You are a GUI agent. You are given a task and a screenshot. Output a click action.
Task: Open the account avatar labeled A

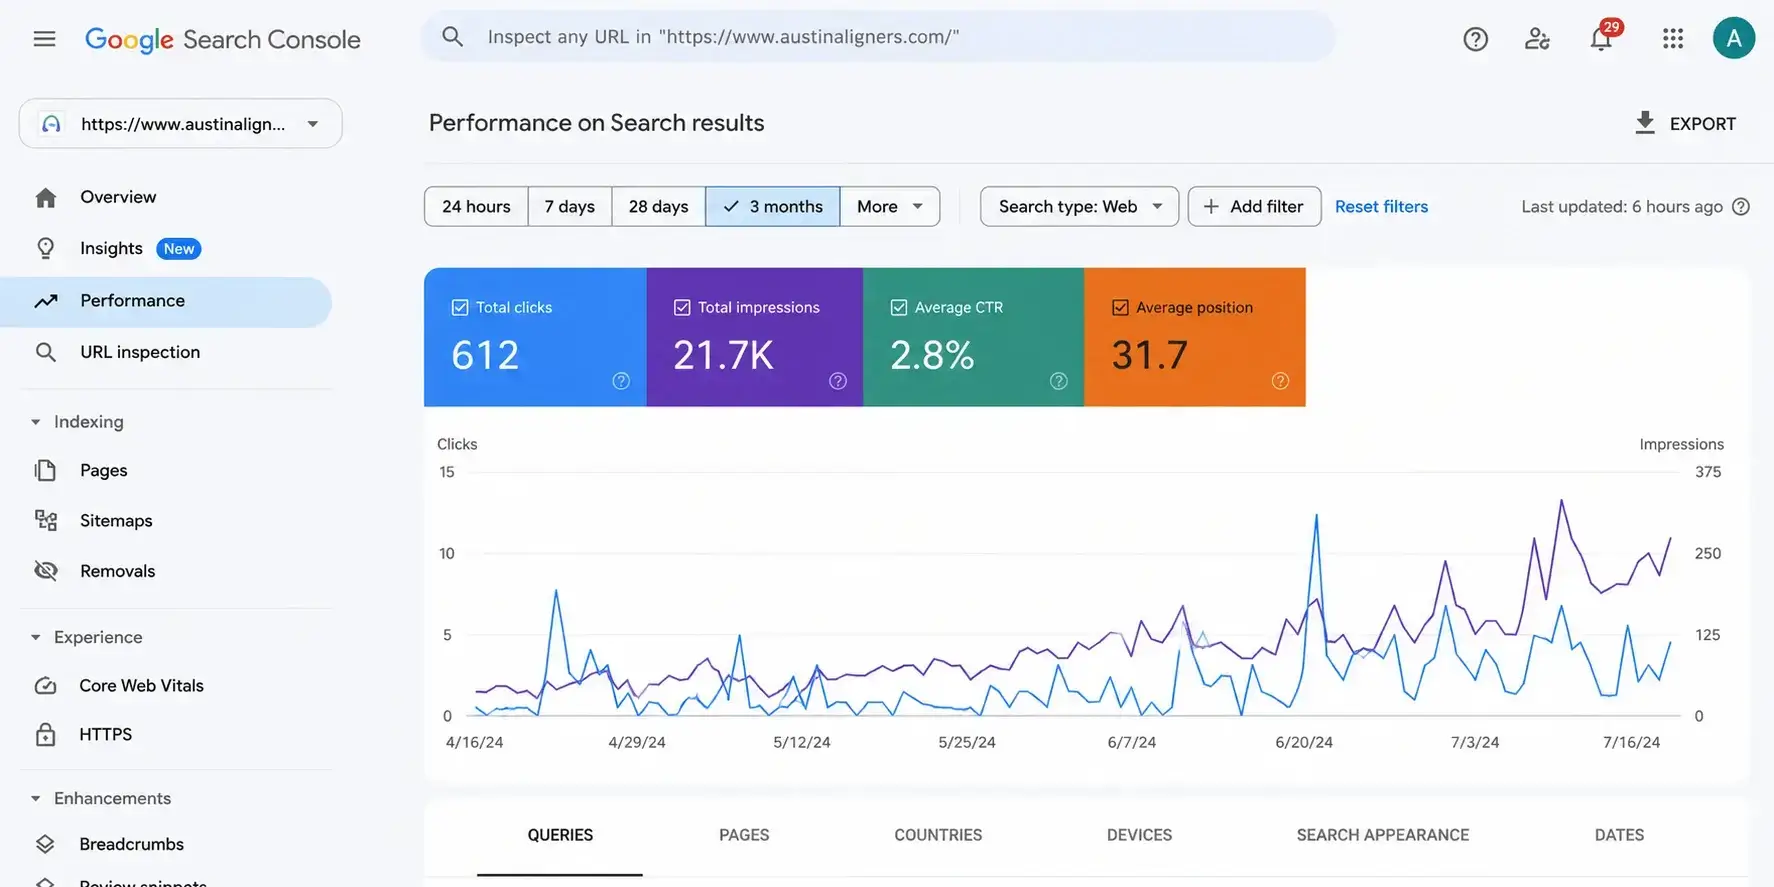click(x=1734, y=38)
